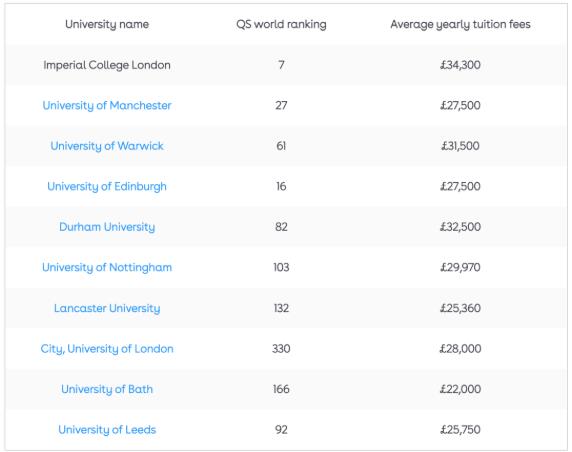
Task: Follow the University of Bath link
Action: click(x=107, y=389)
